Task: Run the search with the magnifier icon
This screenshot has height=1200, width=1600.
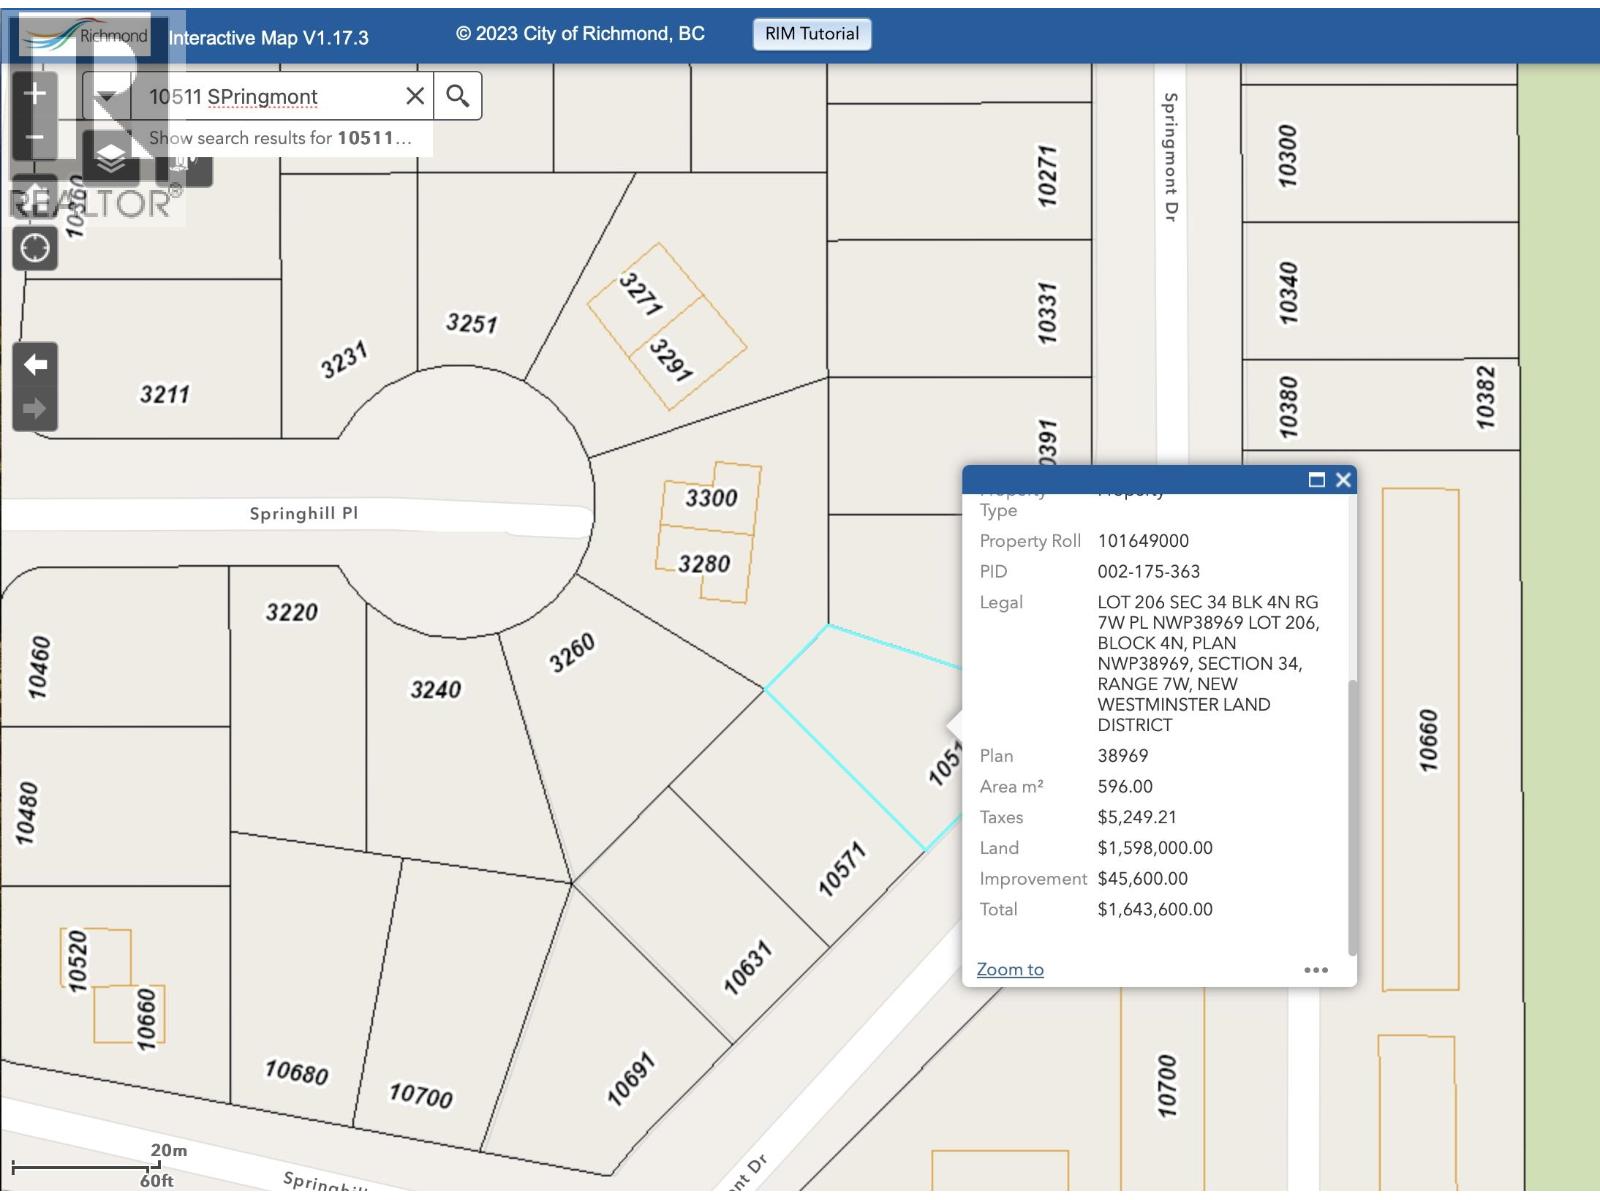Action: coord(458,96)
